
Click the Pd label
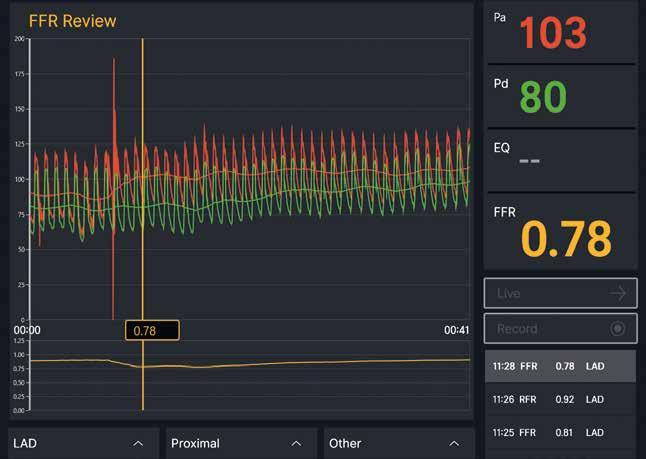(501, 84)
